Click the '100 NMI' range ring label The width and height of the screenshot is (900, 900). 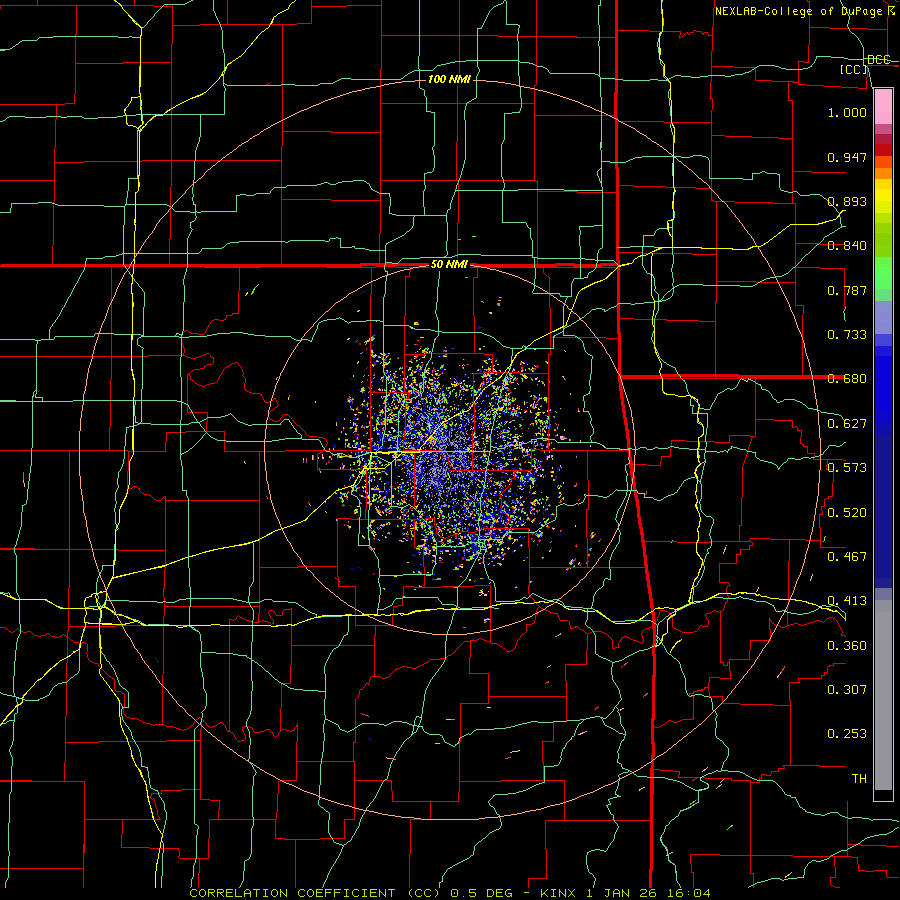tap(449, 79)
